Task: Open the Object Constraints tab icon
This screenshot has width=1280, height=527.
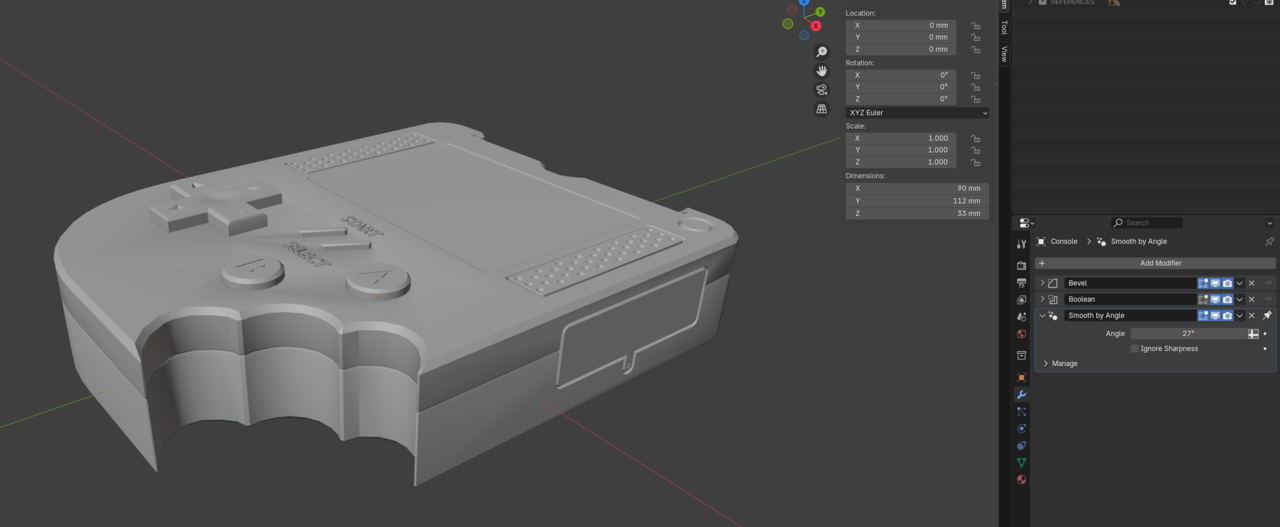Action: 1021,445
